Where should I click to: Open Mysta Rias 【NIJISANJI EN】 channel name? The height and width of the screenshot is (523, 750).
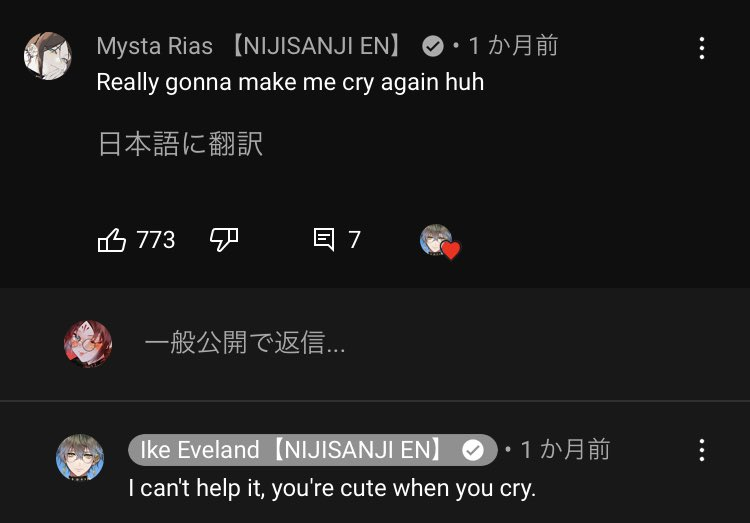[251, 46]
